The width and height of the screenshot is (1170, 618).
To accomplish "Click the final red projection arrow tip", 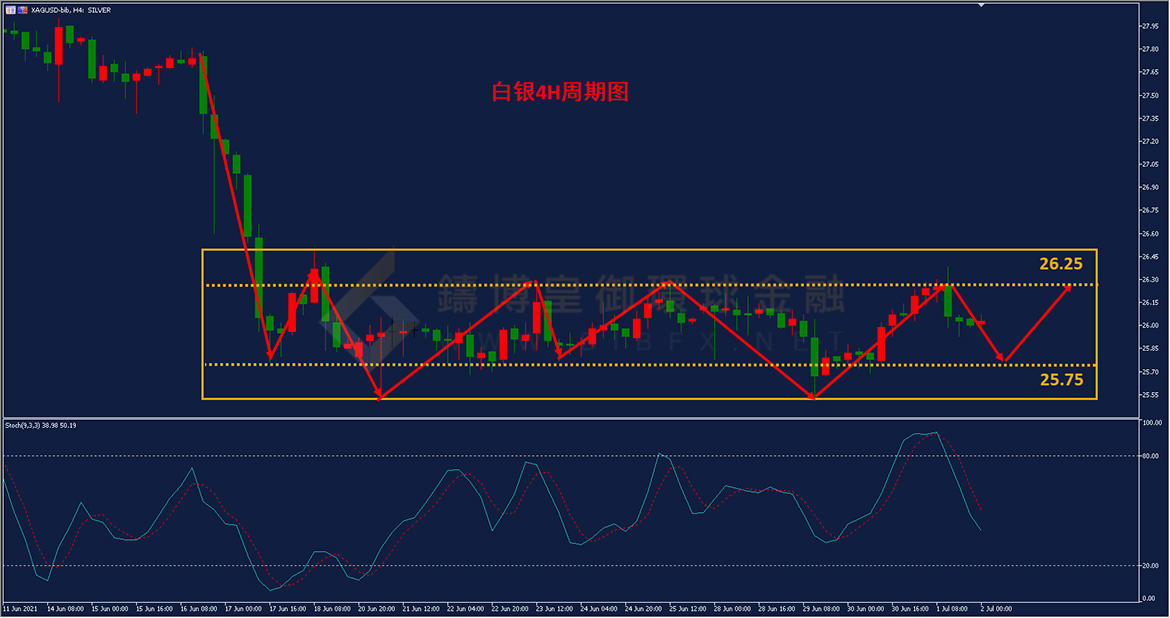I will point(1071,286).
